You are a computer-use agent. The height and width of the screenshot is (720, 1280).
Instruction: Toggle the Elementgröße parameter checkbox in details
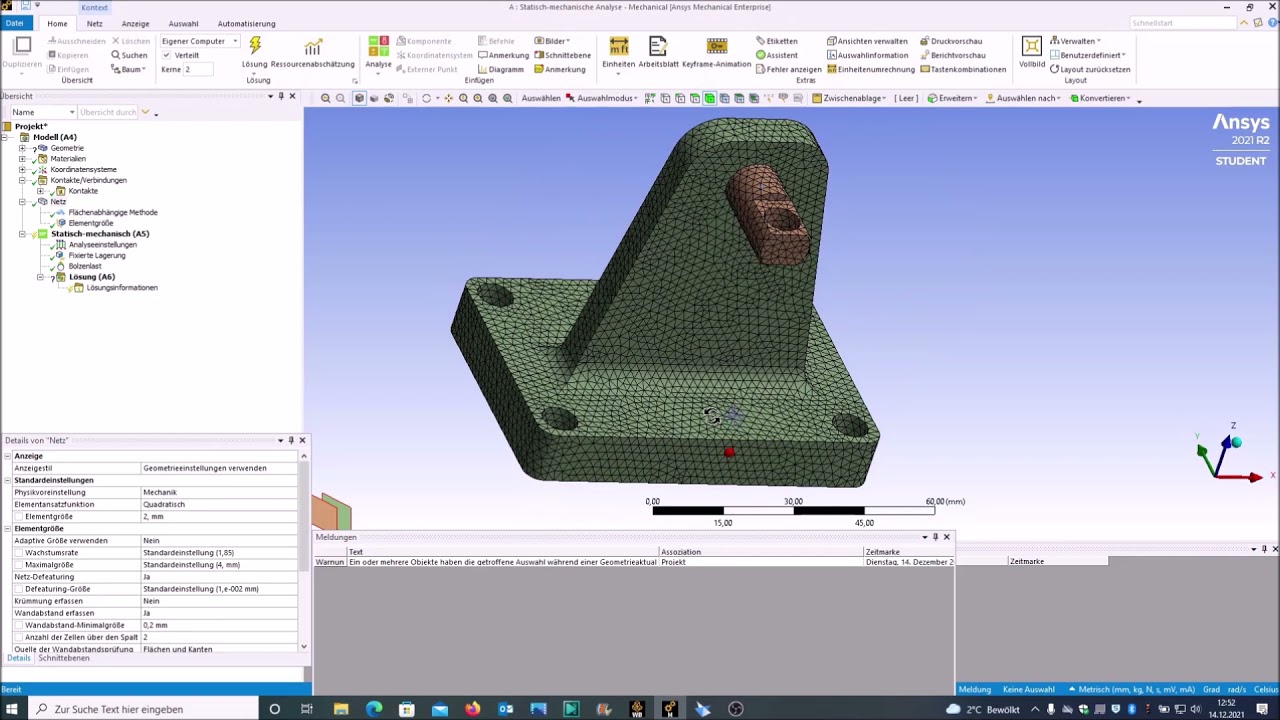coord(19,517)
